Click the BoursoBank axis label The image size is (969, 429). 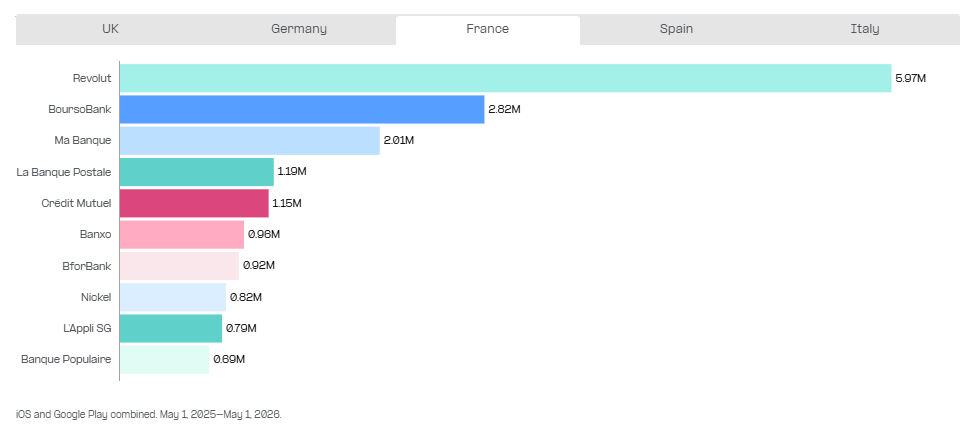(80, 109)
